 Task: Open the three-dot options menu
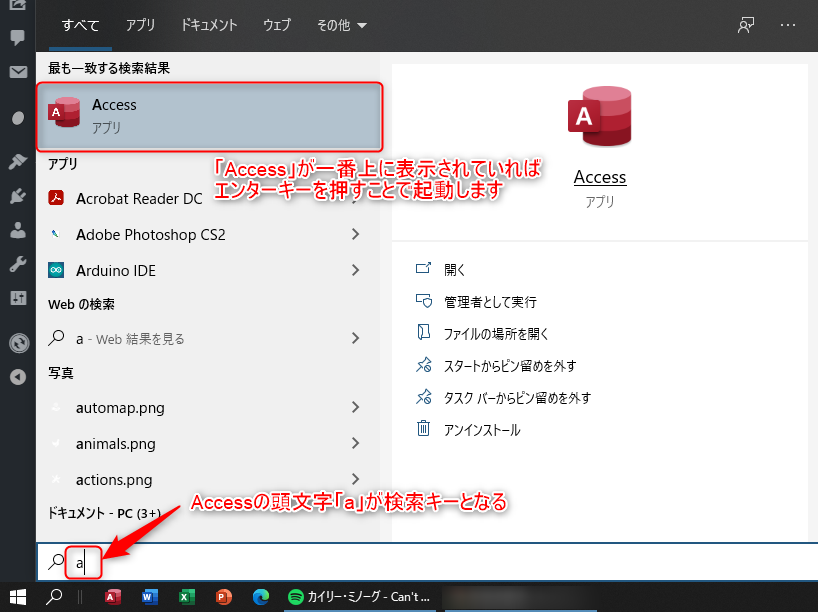[x=788, y=25]
